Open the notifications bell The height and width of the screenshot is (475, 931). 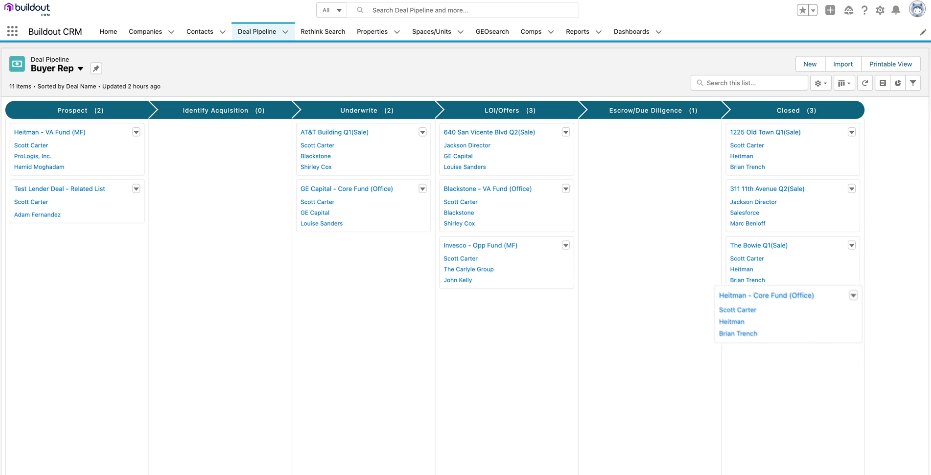pyautogui.click(x=896, y=10)
